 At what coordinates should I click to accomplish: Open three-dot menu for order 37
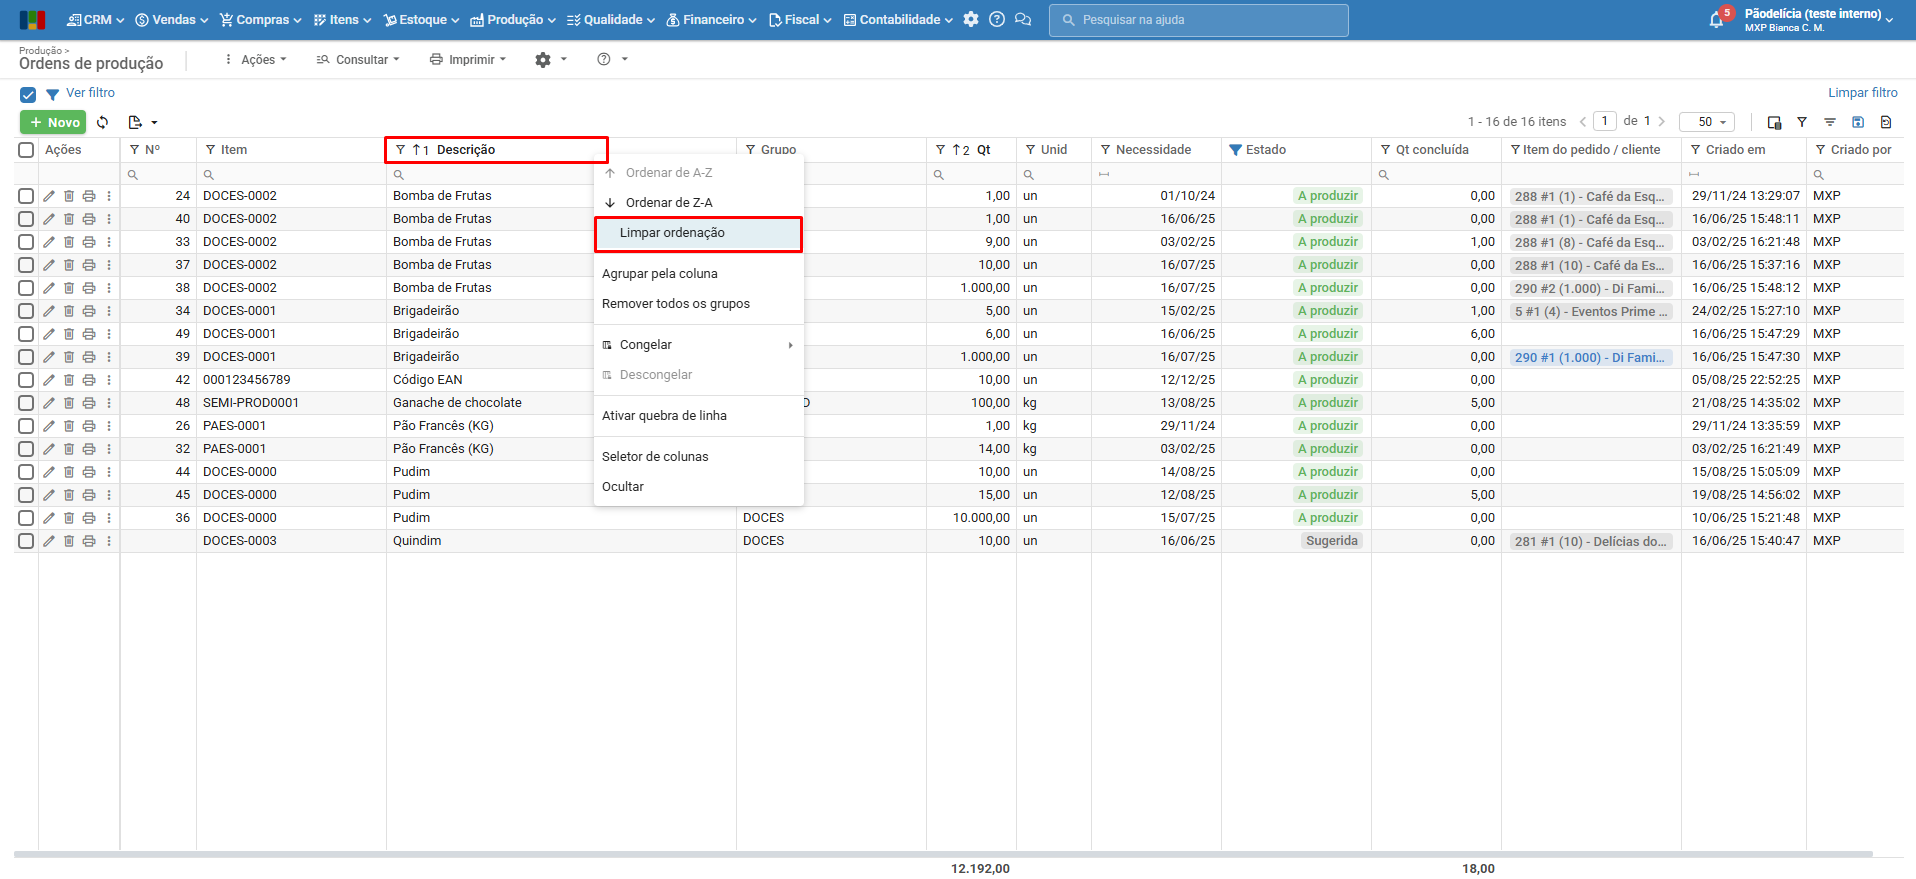pyautogui.click(x=109, y=265)
